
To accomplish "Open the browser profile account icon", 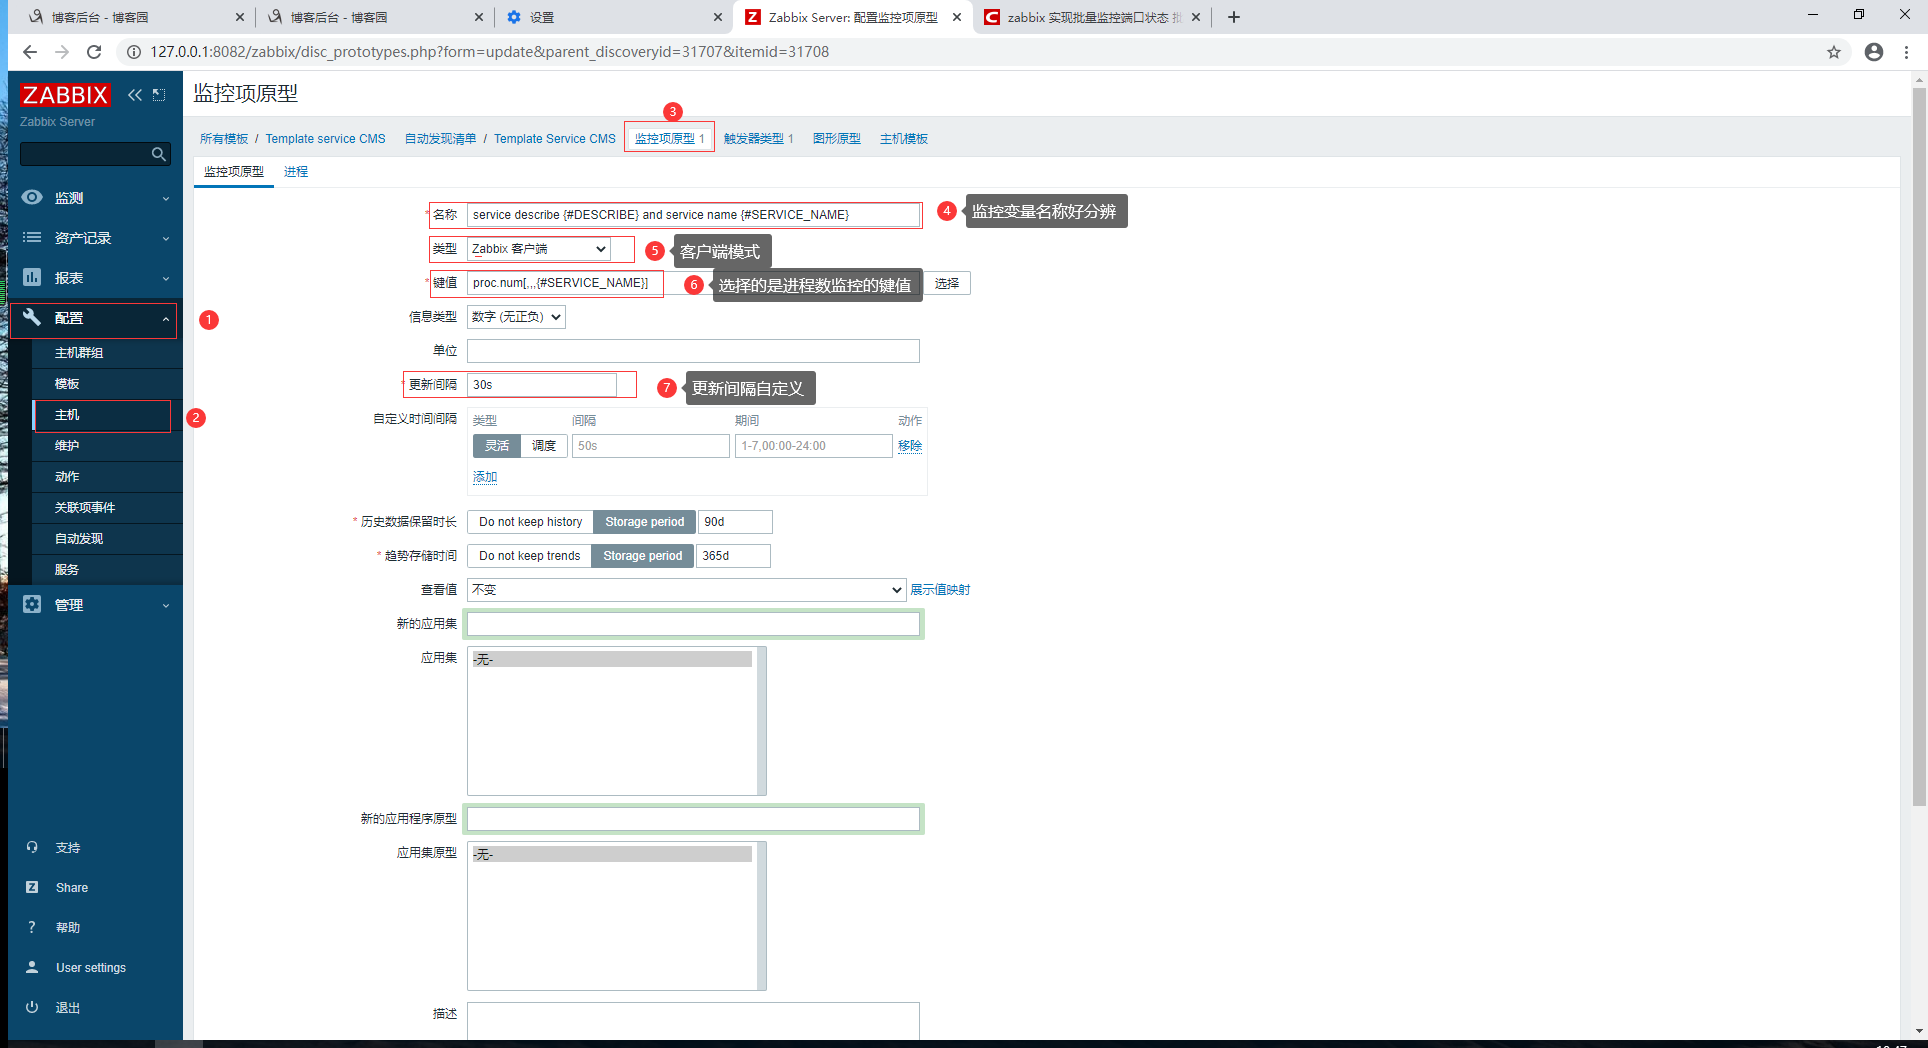I will pos(1874,52).
